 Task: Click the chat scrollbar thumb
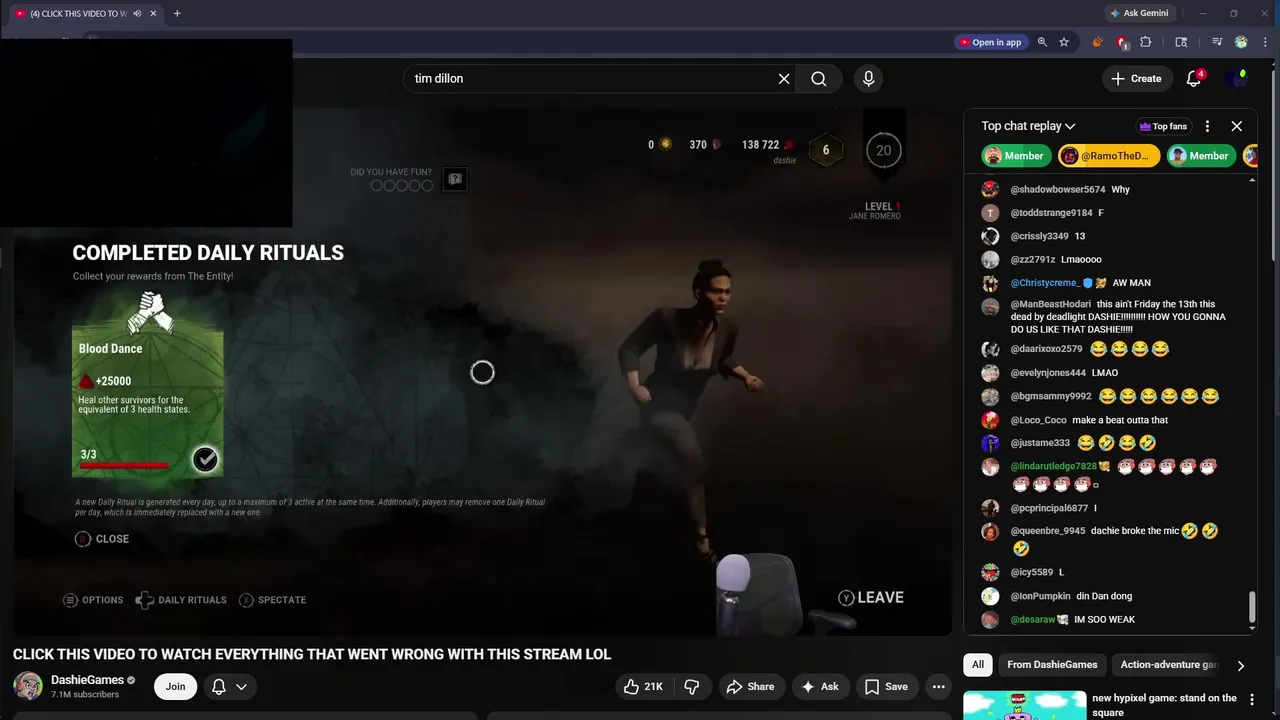pyautogui.click(x=1252, y=607)
